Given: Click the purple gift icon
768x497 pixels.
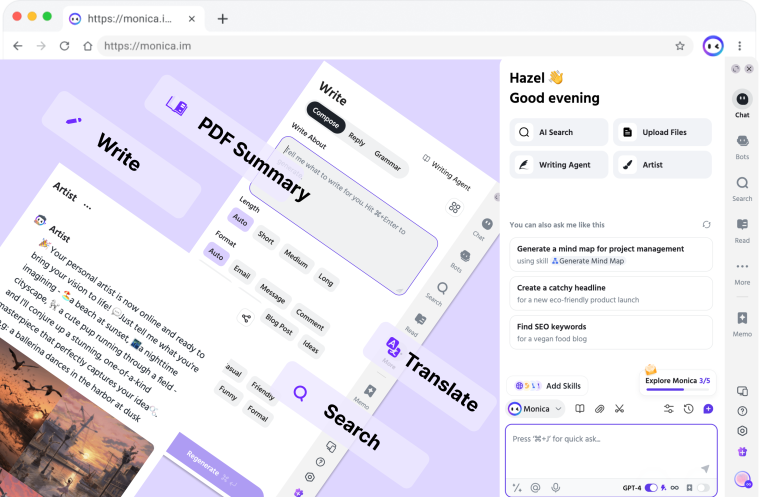Looking at the screenshot, I should (x=742, y=451).
